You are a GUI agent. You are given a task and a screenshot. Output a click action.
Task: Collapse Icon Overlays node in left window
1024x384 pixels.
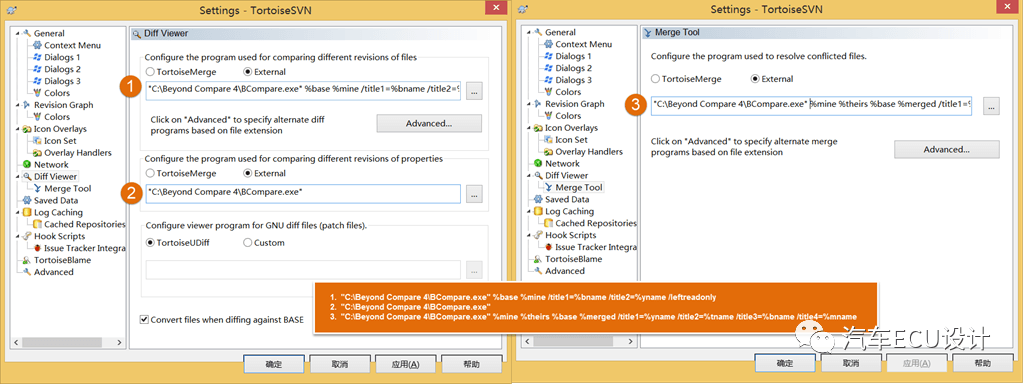coord(18,129)
